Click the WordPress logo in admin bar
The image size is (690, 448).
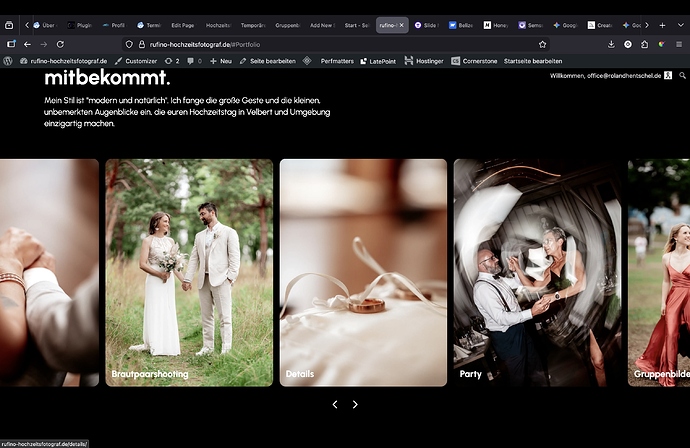(8, 61)
